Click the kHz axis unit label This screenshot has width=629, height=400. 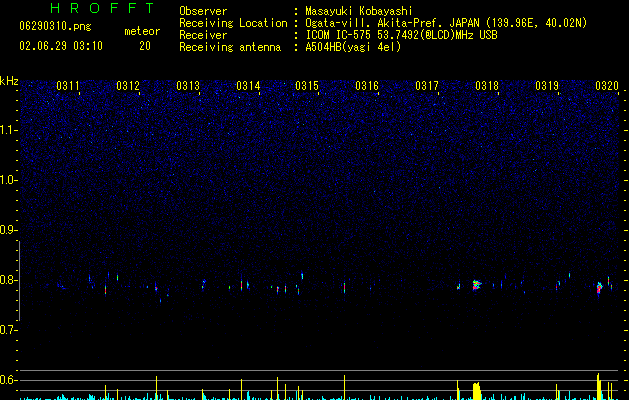point(9,81)
